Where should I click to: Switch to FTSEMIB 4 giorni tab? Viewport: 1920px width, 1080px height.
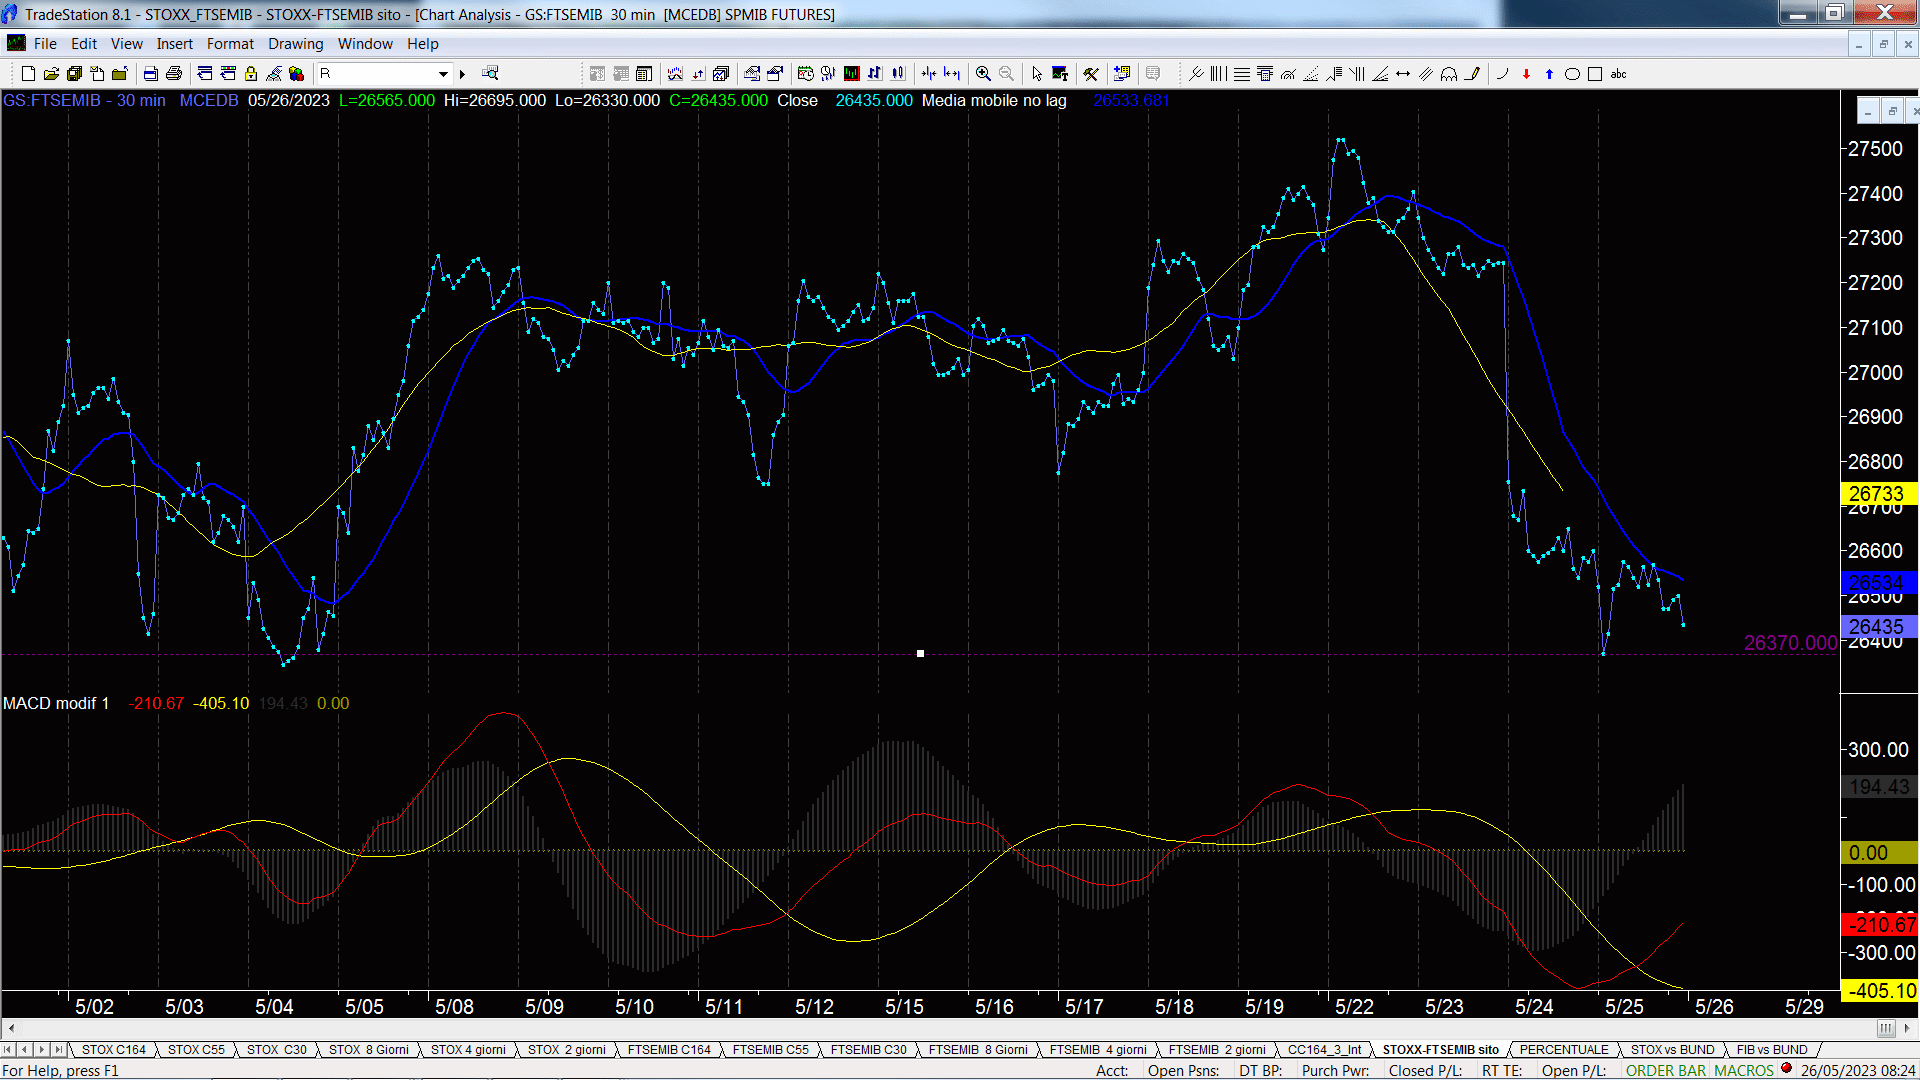tap(1098, 1050)
